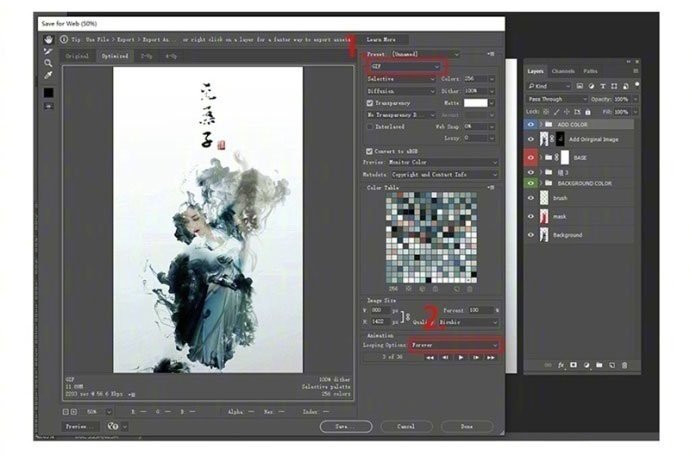Viewport: 690px width, 456px height.
Task: Click the web-shift color cube icon under Color Table
Action: coord(422,289)
